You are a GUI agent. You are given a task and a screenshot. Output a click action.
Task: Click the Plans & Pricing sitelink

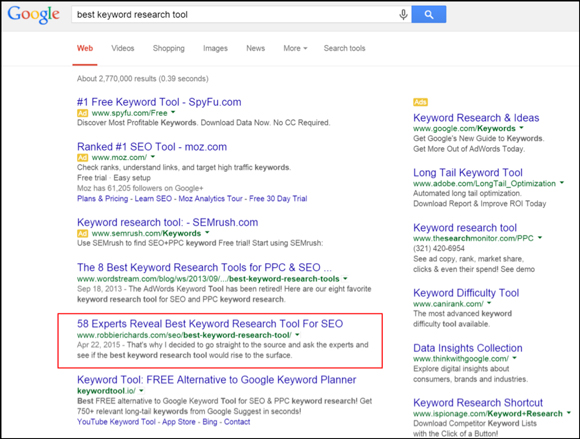click(x=102, y=199)
